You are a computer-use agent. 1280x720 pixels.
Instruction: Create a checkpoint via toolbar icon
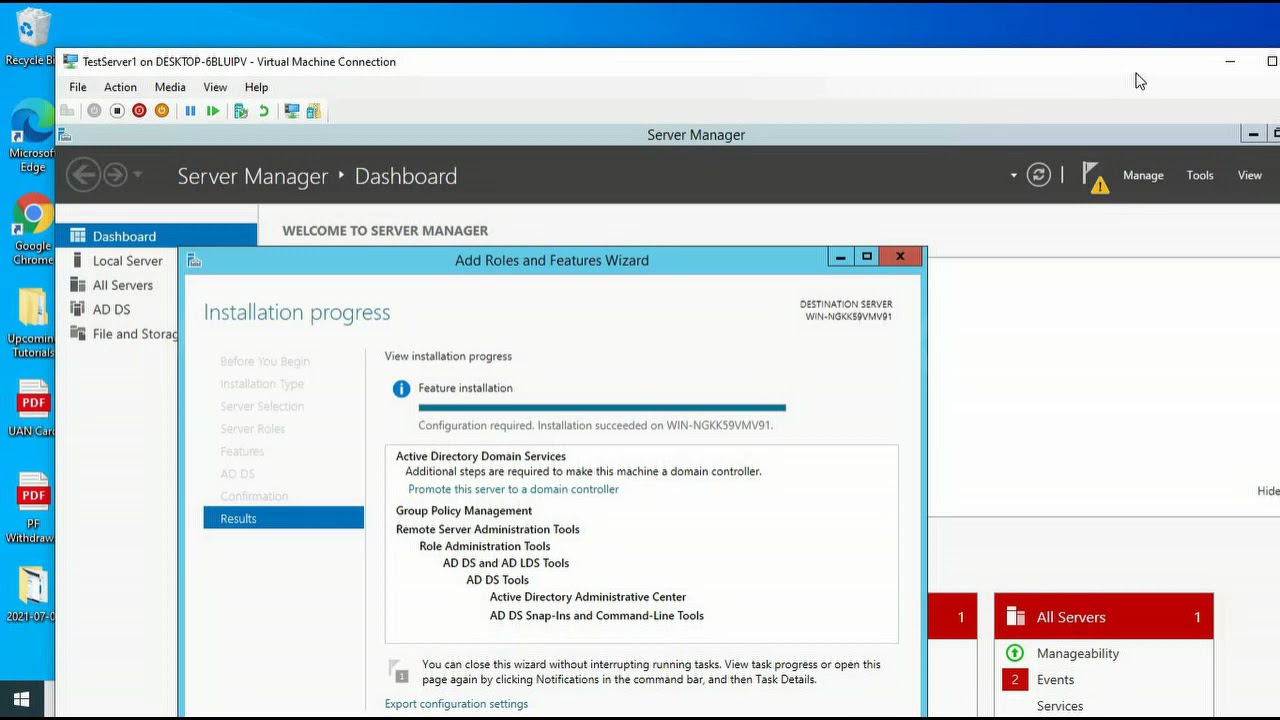pyautogui.click(x=241, y=111)
